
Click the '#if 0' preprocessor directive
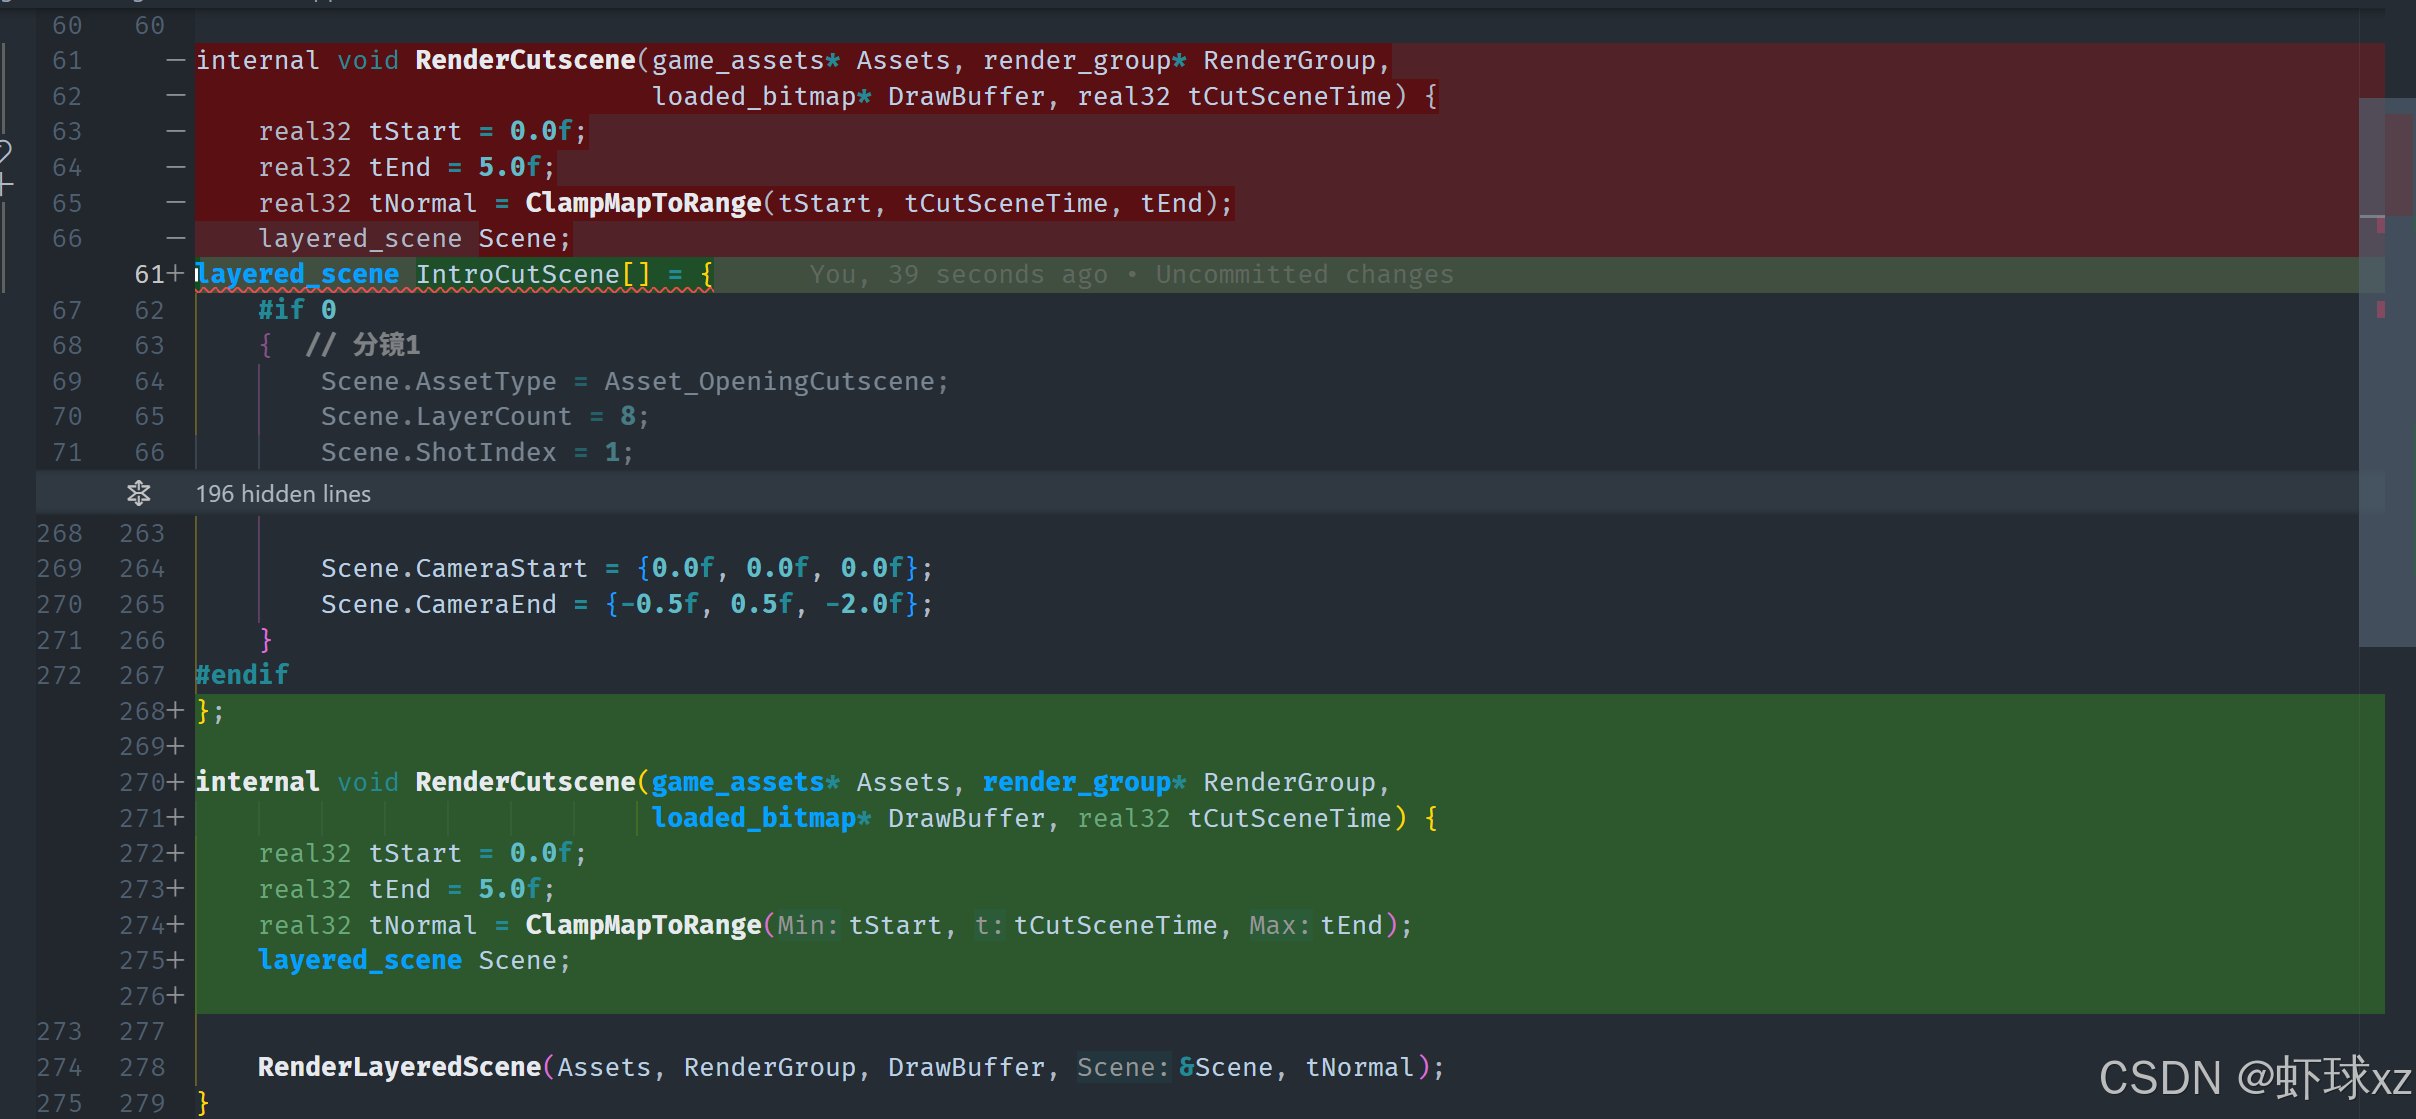pyautogui.click(x=297, y=310)
